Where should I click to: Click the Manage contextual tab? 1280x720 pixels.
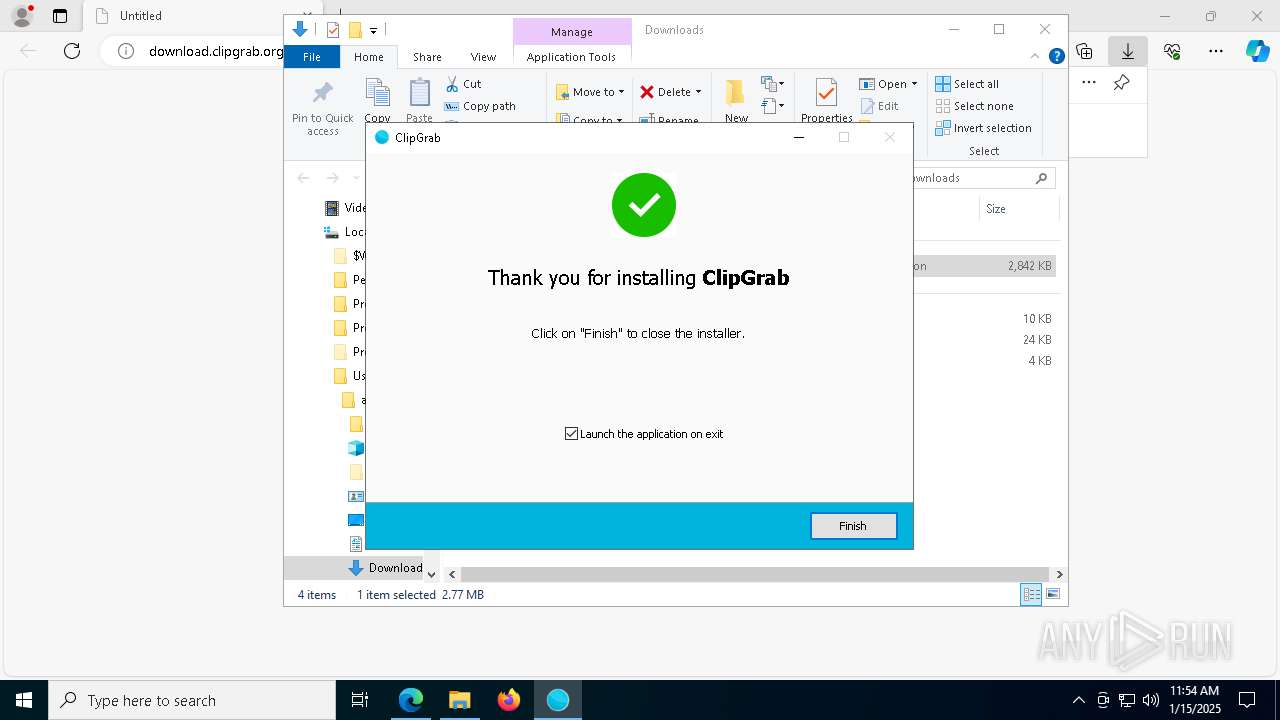[572, 32]
